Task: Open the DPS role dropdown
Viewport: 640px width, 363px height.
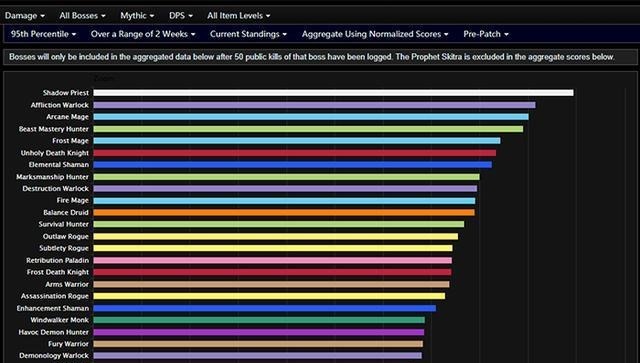Action: click(180, 16)
